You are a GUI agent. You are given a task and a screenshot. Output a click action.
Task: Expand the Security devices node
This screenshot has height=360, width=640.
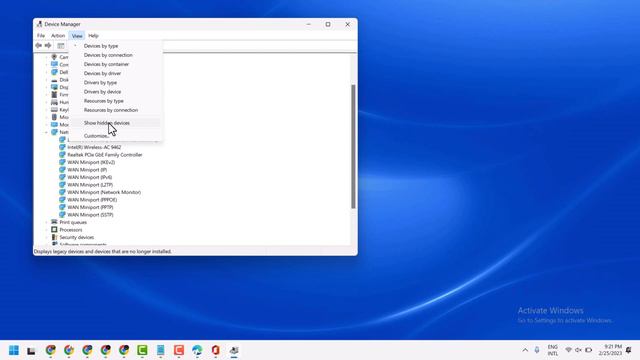[x=47, y=237]
